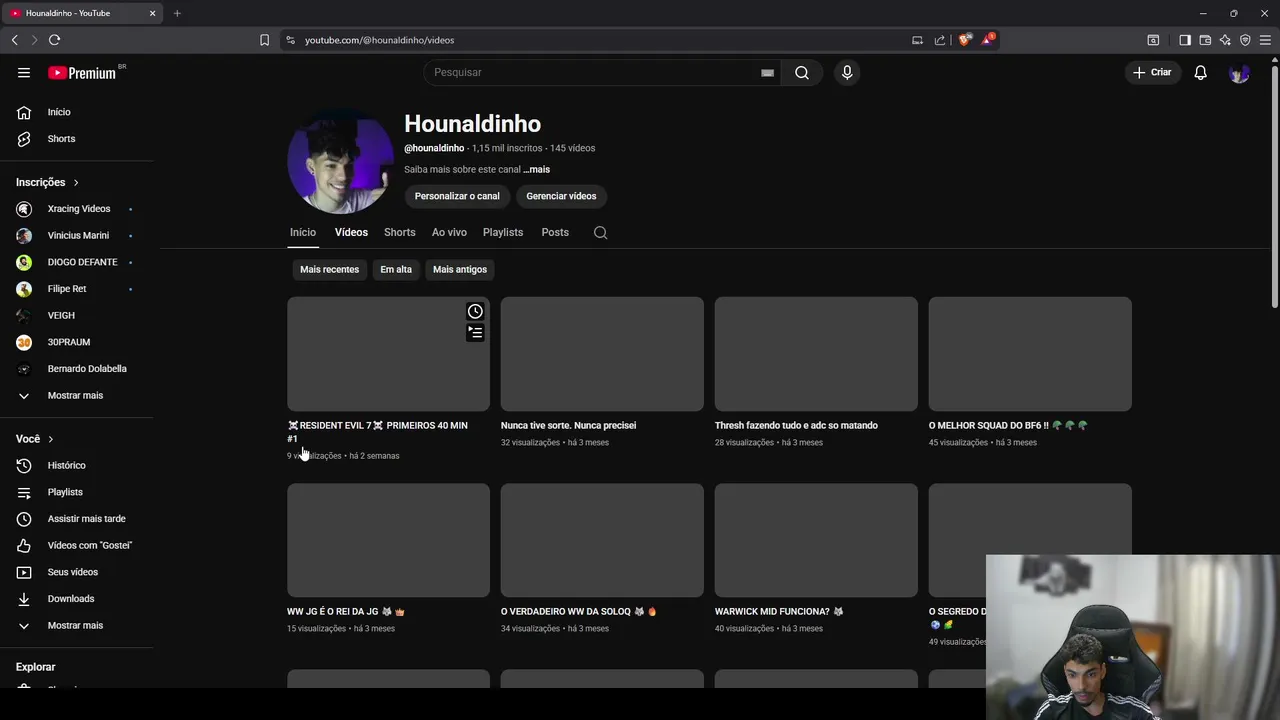The image size is (1280, 720).
Task: Open Brave VPN shield icon
Action: coord(1245,40)
